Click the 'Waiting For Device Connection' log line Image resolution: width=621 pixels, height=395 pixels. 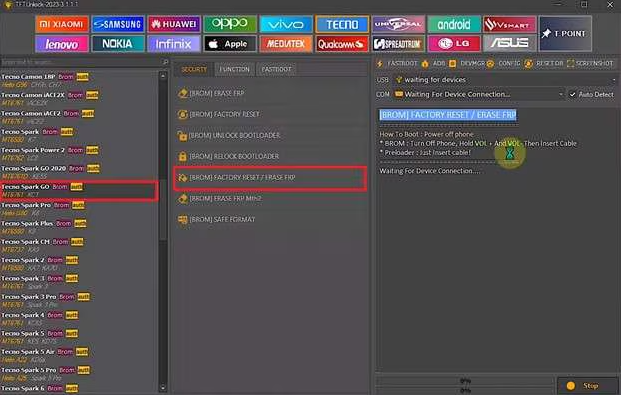coord(429,171)
